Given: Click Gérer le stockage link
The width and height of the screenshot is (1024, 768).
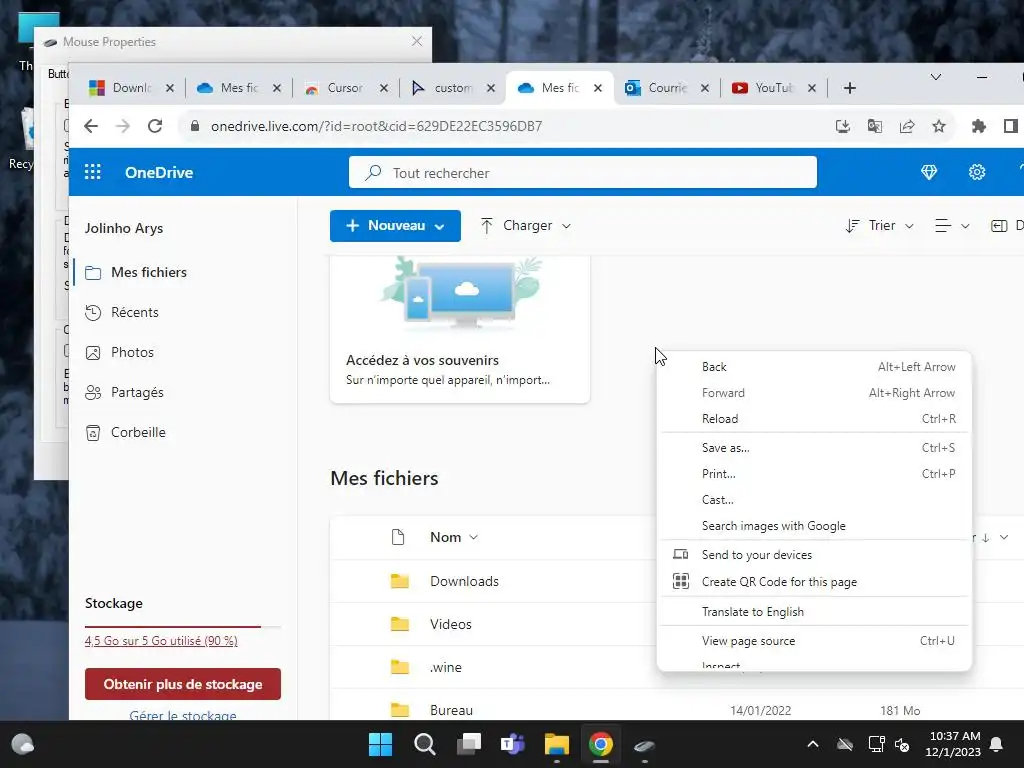Looking at the screenshot, I should 183,715.
